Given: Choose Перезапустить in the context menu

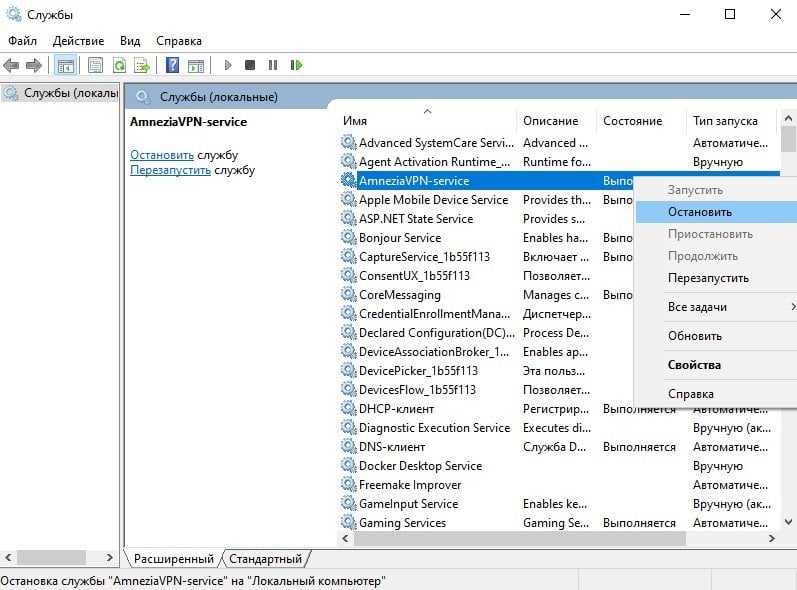Looking at the screenshot, I should tap(716, 278).
